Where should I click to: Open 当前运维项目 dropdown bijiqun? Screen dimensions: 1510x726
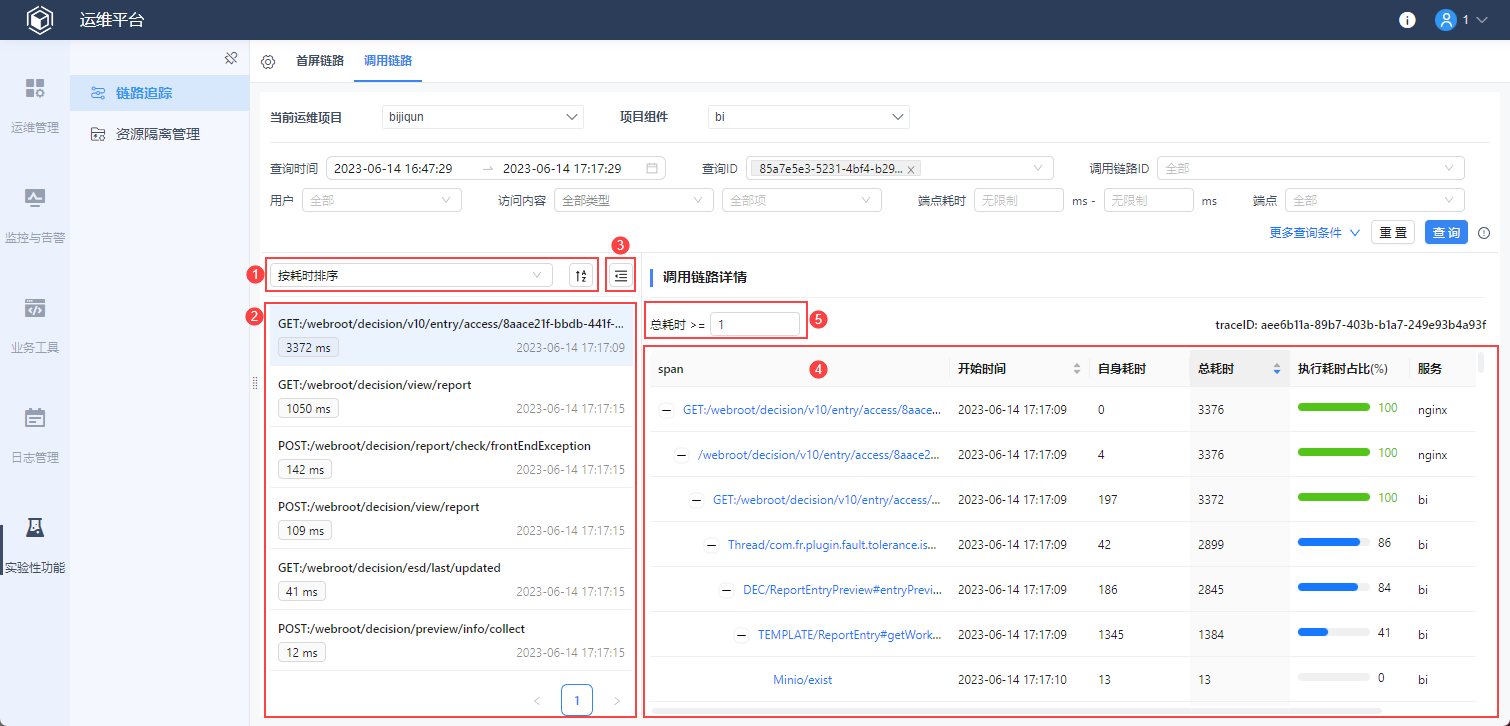coord(482,117)
